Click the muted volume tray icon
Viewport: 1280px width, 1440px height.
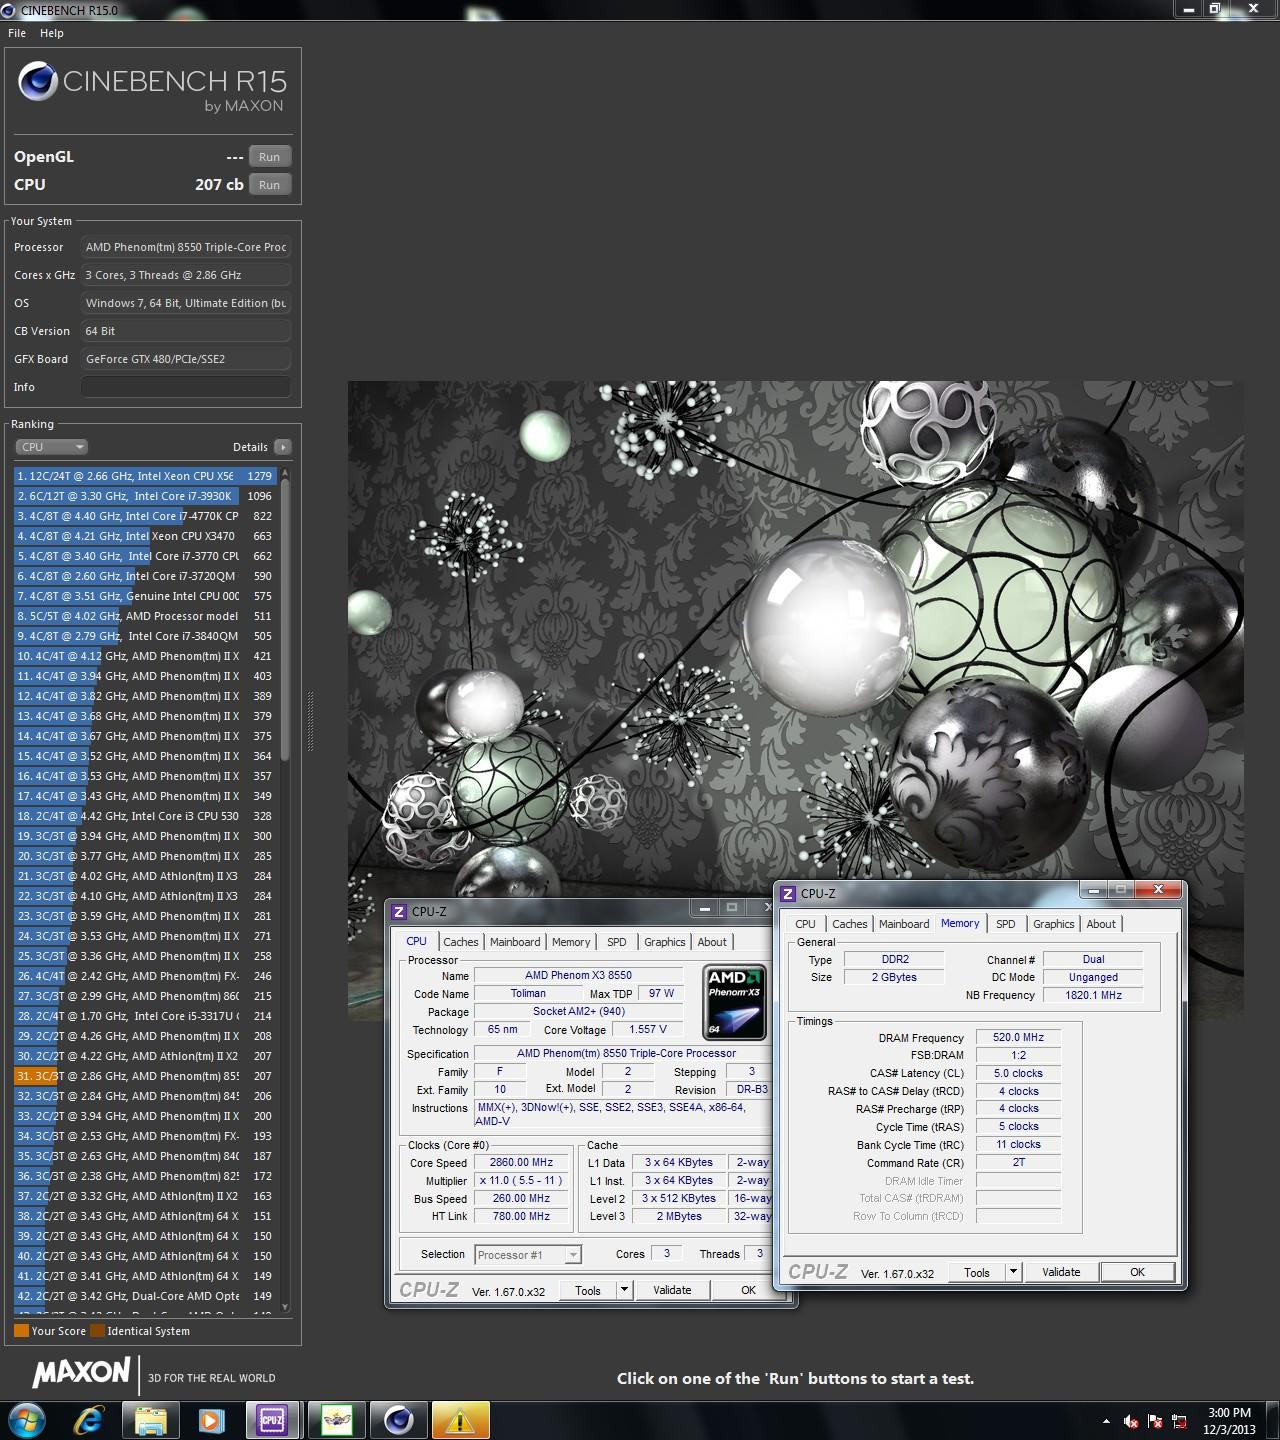[1131, 1421]
